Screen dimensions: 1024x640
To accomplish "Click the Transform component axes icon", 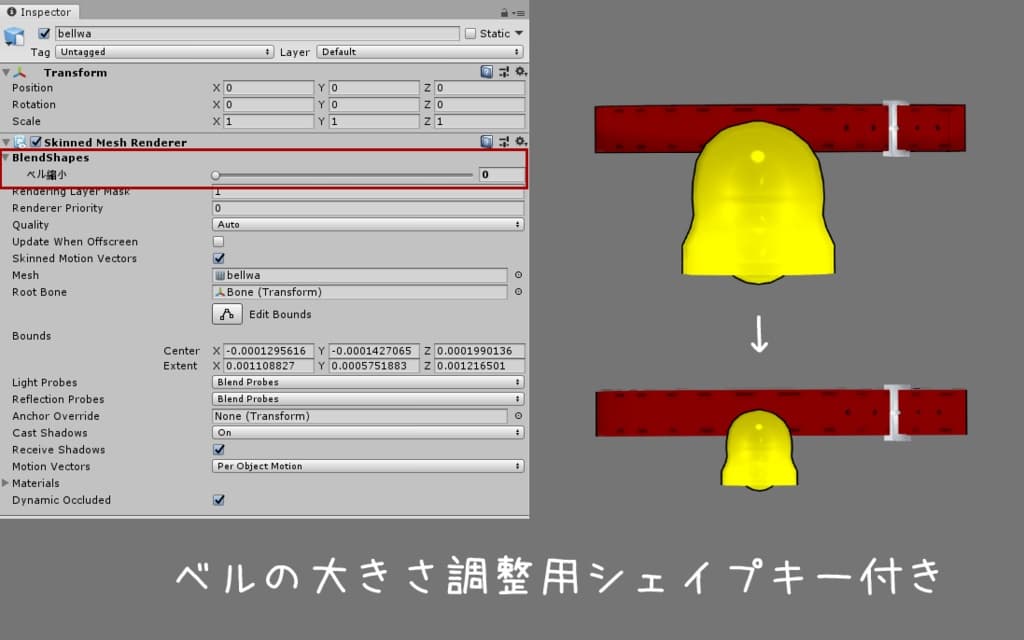I will 20,72.
